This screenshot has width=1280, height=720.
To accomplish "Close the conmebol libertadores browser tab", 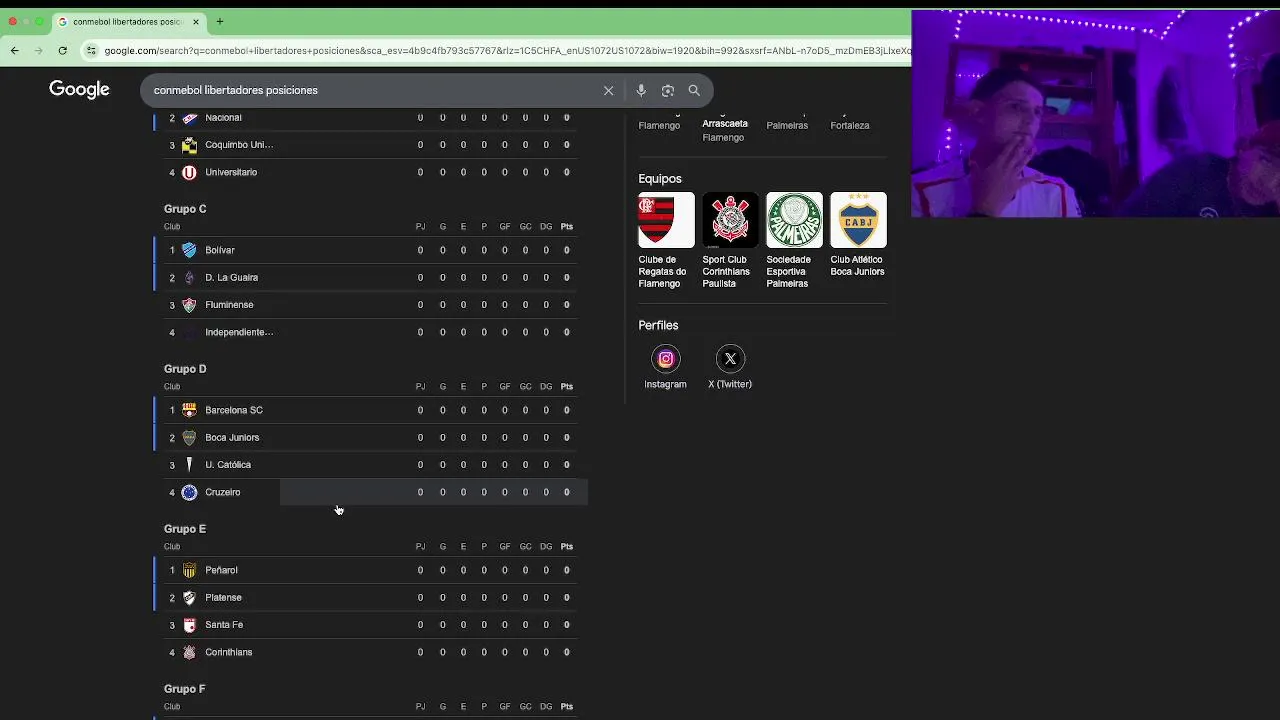I will click(196, 21).
